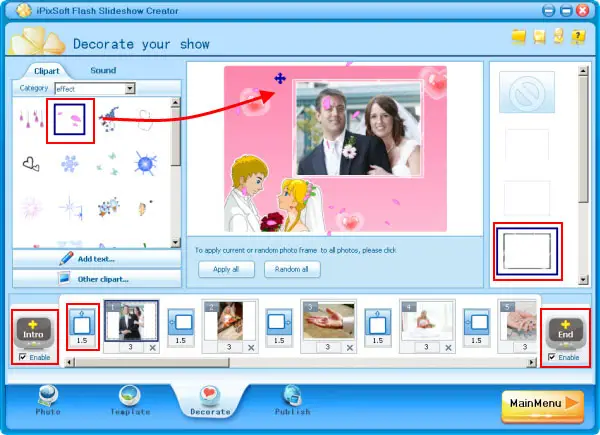Remove slide 2 with its X button
600x435 pixels.
tap(251, 347)
